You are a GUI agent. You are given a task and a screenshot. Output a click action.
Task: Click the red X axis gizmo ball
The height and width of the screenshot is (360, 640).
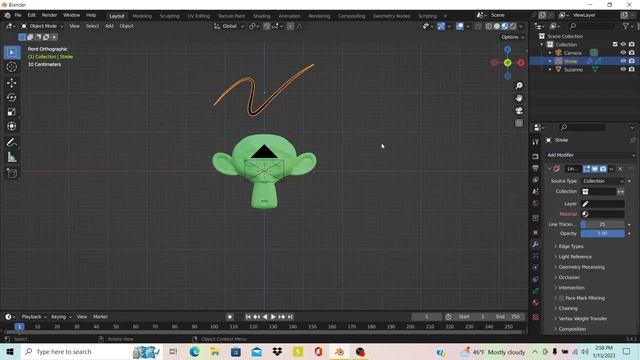pos(521,63)
